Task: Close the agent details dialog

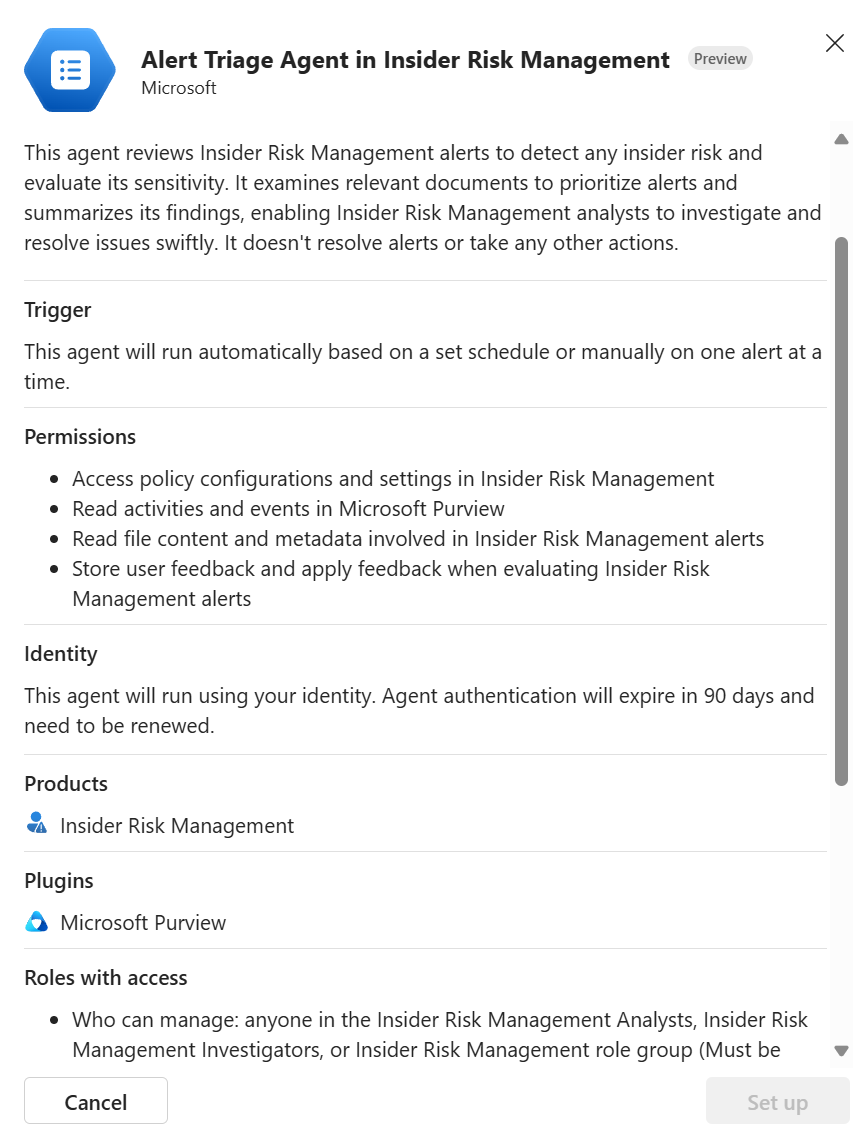Action: pos(834,43)
